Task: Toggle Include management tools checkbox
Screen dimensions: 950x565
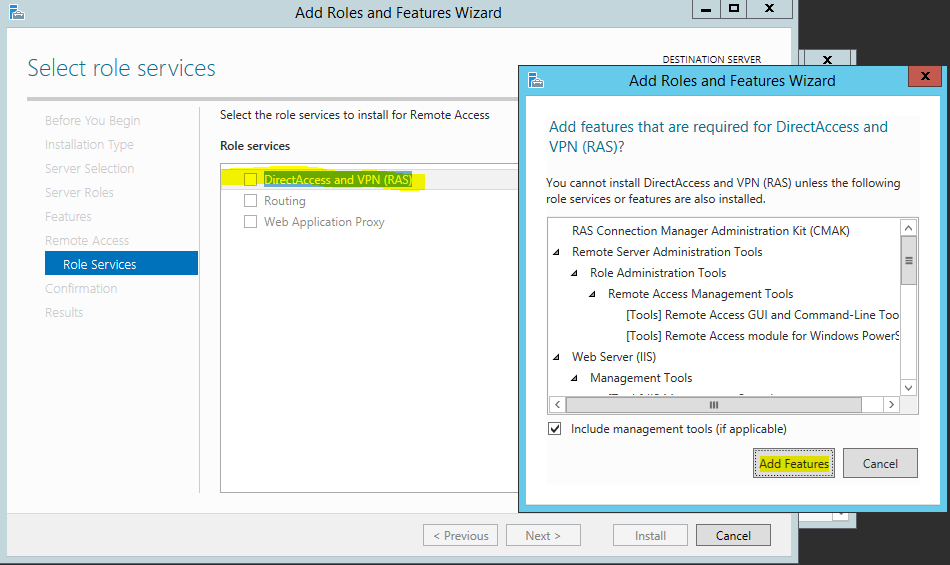Action: (554, 429)
